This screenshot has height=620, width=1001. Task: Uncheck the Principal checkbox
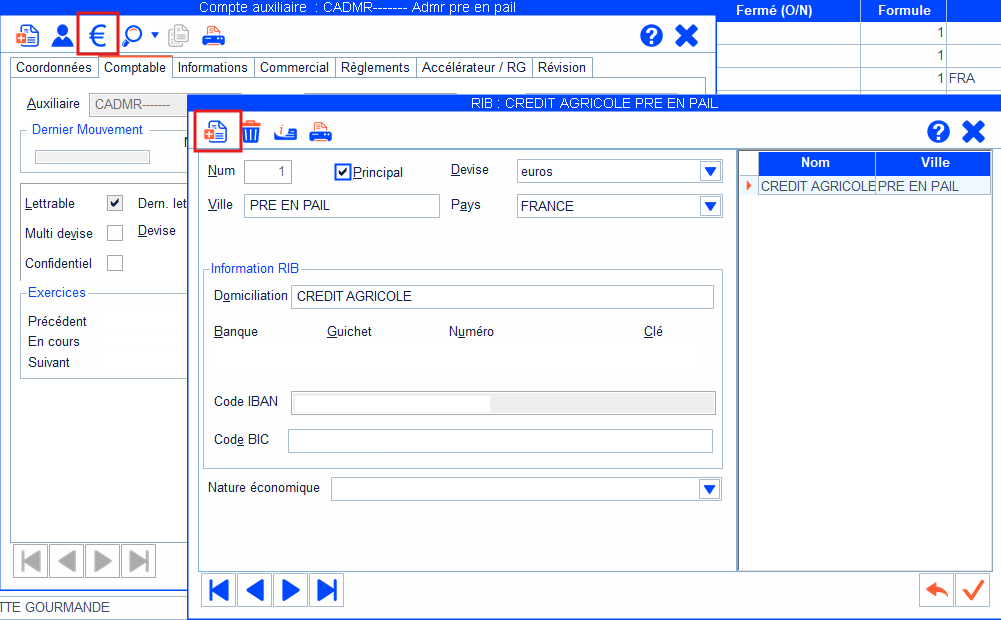point(343,172)
